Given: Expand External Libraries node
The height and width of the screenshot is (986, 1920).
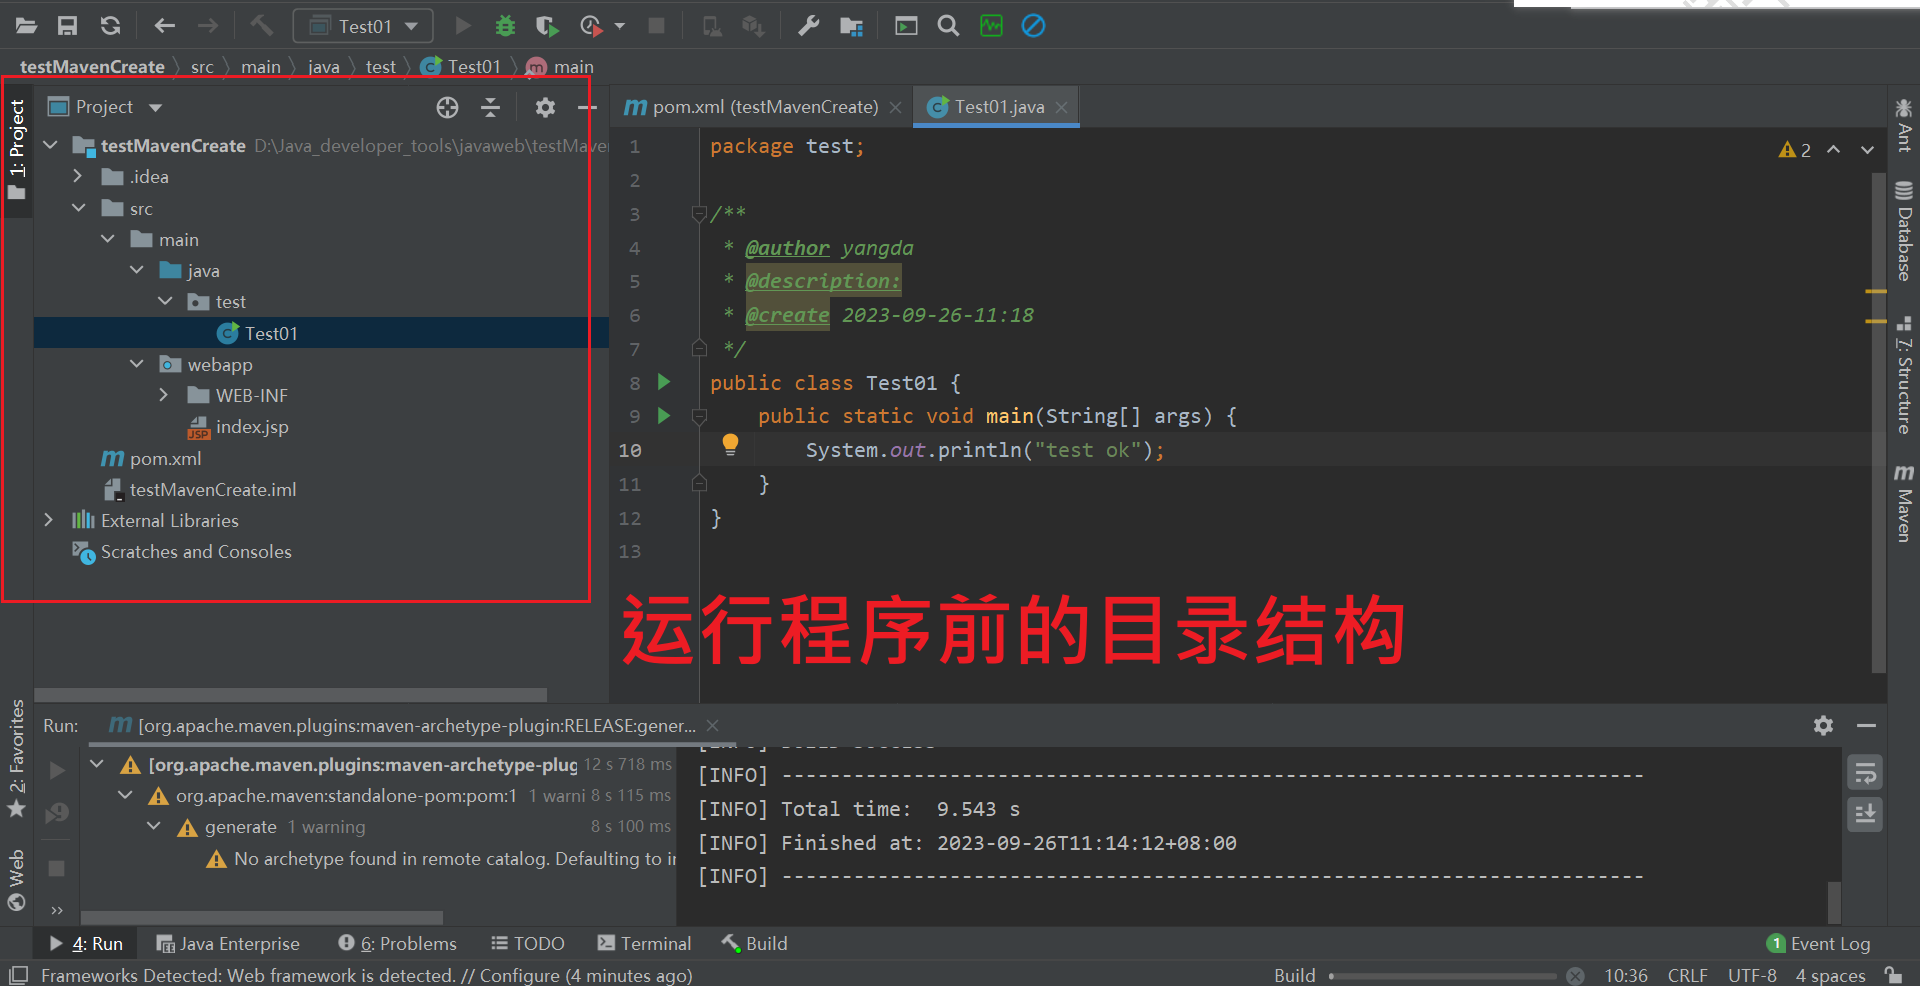Looking at the screenshot, I should point(49,520).
